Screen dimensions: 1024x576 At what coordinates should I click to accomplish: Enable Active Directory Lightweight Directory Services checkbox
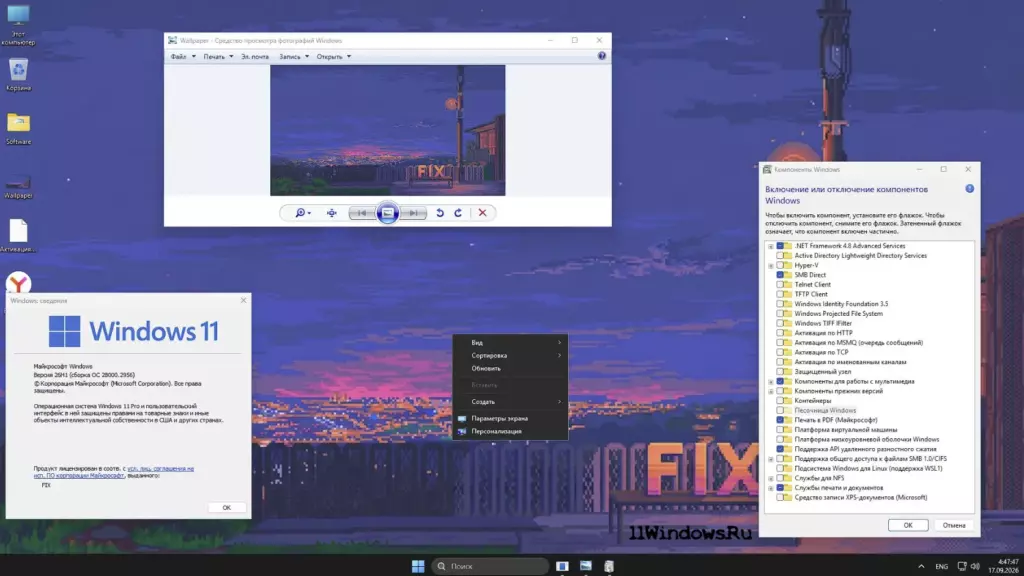pos(780,256)
